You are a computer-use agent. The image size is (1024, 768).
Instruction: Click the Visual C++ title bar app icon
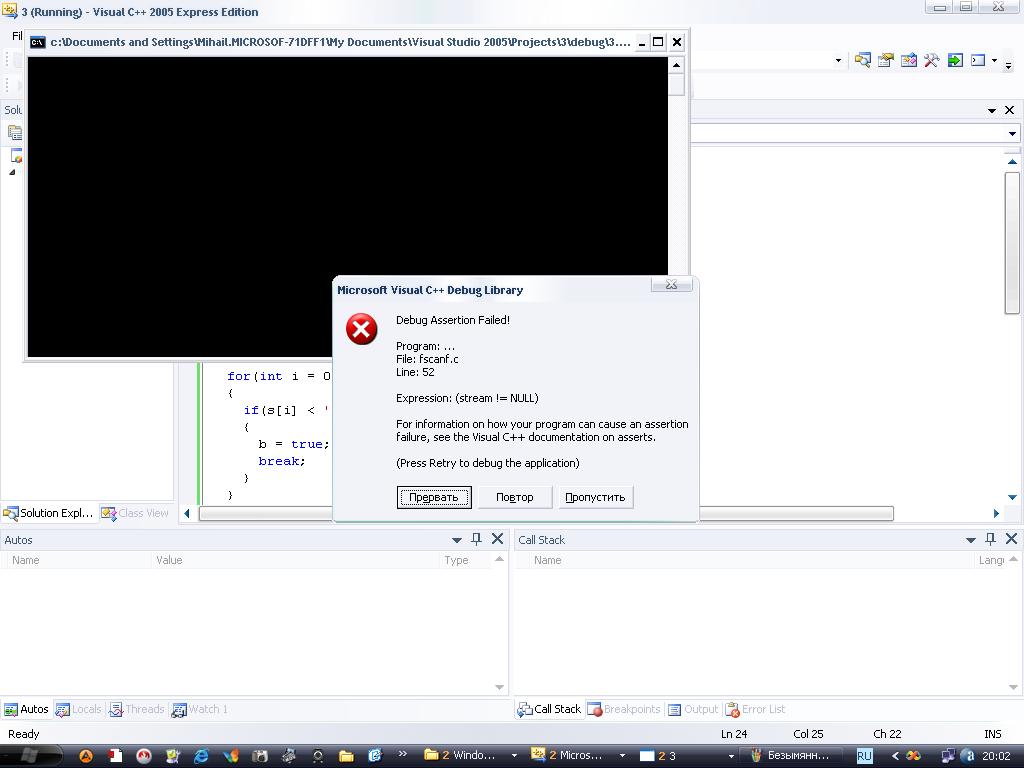pyautogui.click(x=9, y=11)
